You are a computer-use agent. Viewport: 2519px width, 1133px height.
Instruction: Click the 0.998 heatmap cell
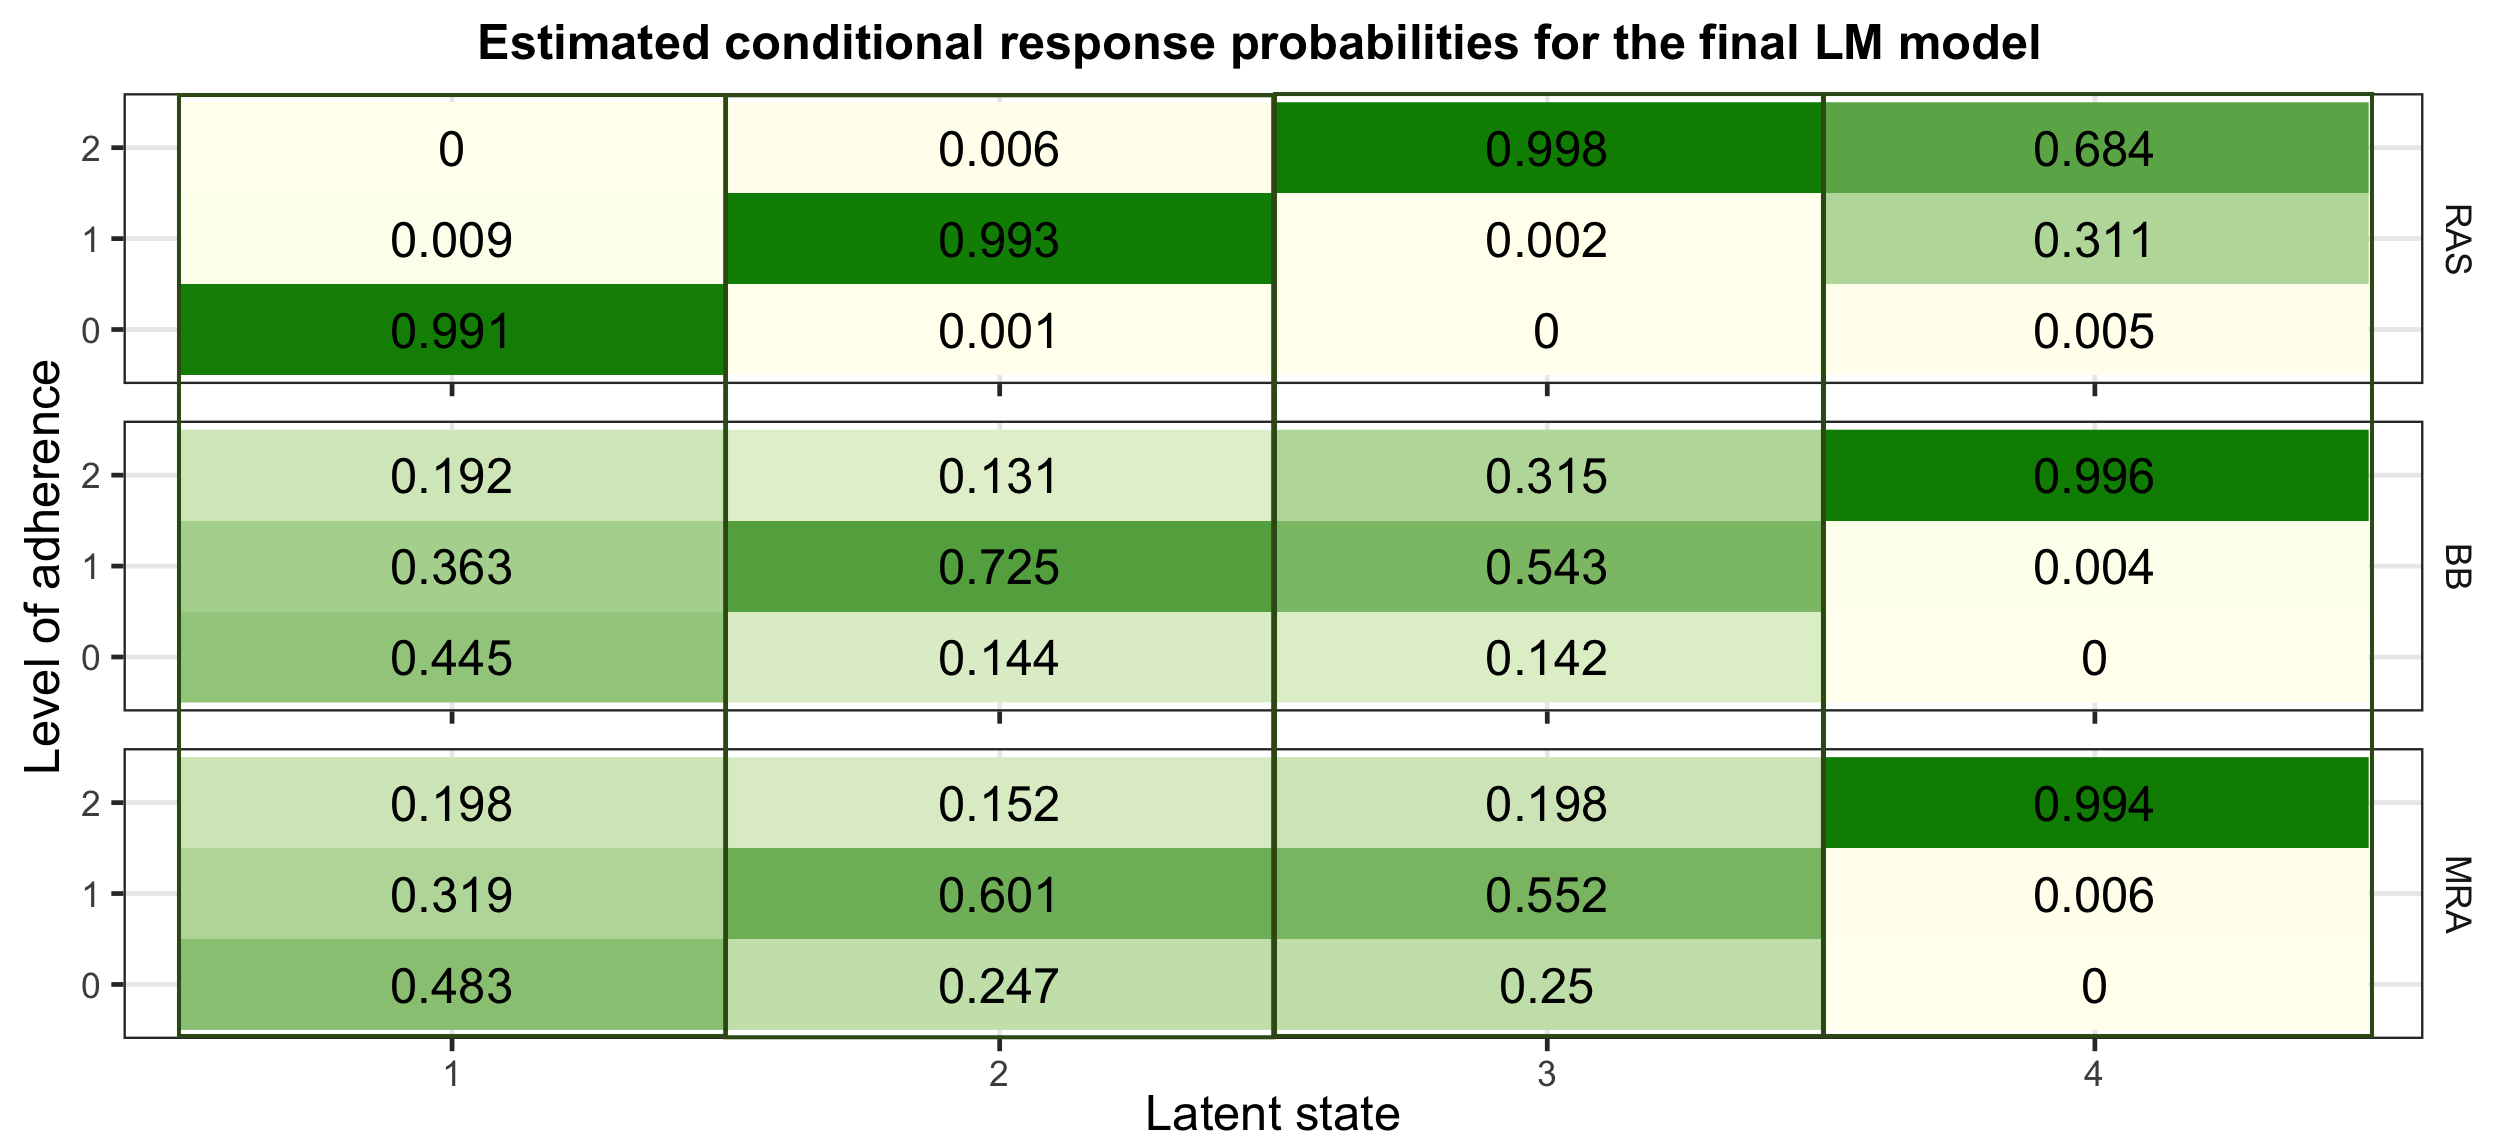[1546, 149]
